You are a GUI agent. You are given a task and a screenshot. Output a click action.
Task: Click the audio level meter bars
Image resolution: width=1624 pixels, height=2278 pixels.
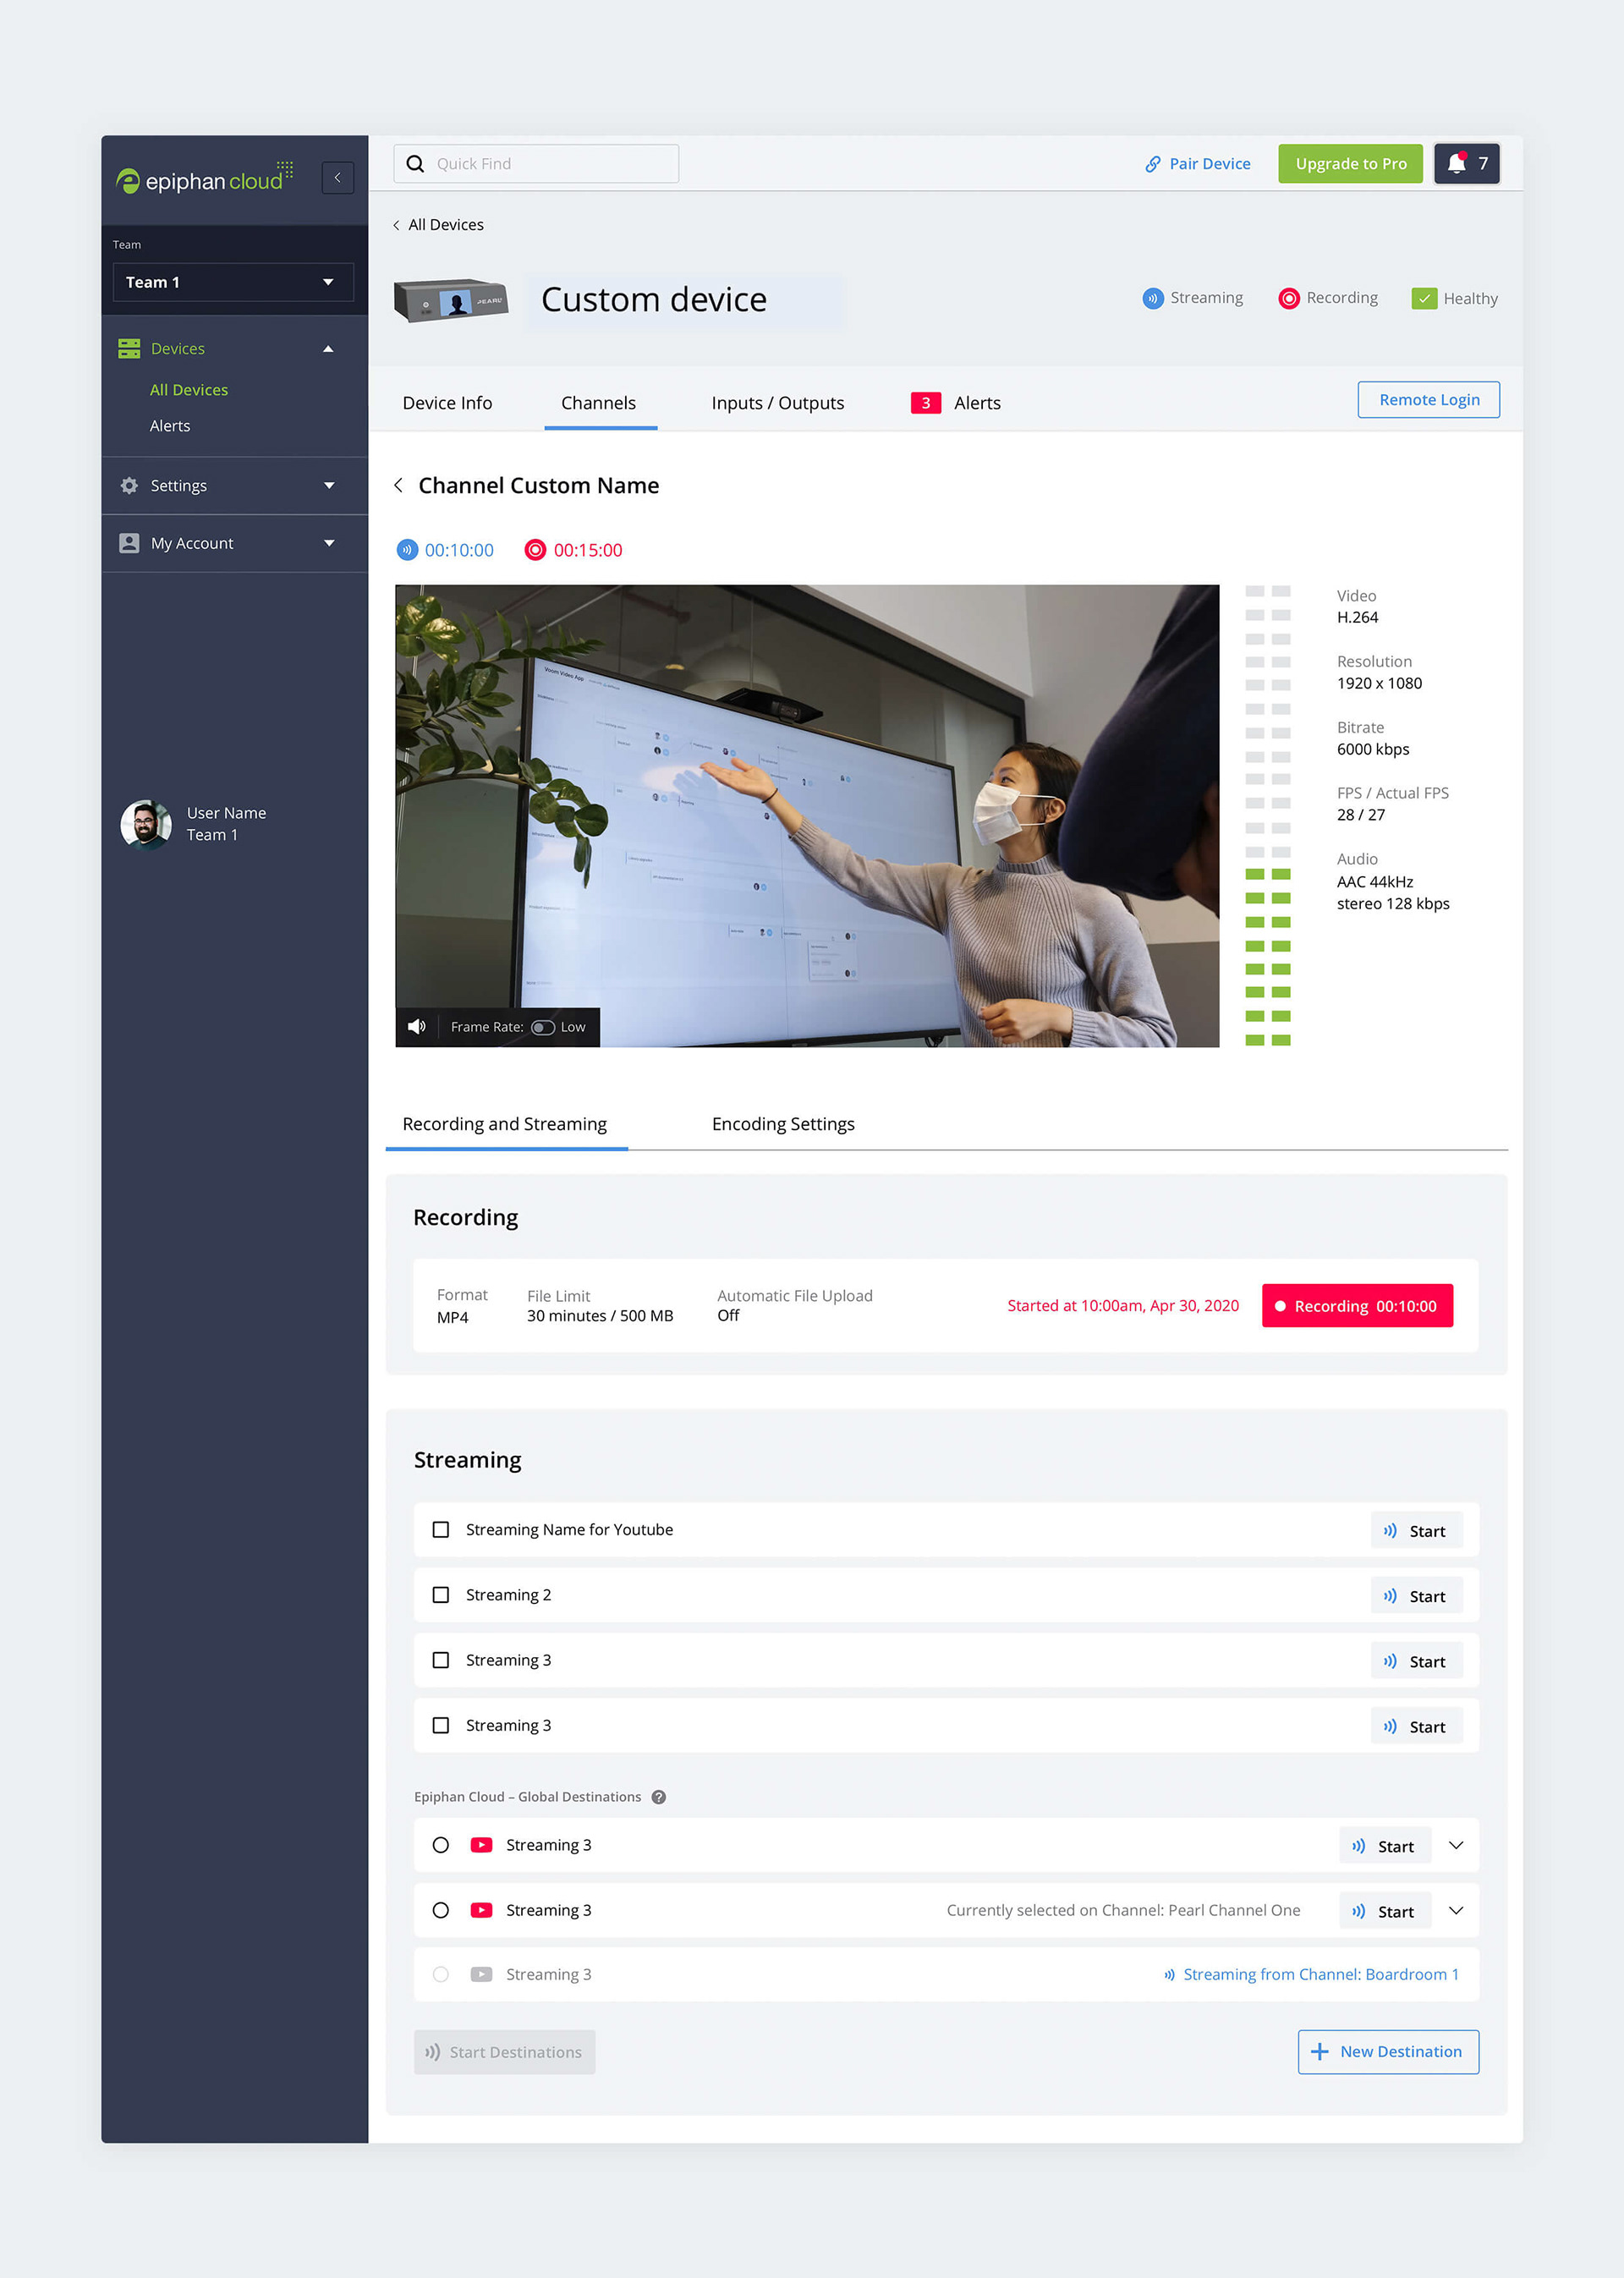click(1268, 816)
